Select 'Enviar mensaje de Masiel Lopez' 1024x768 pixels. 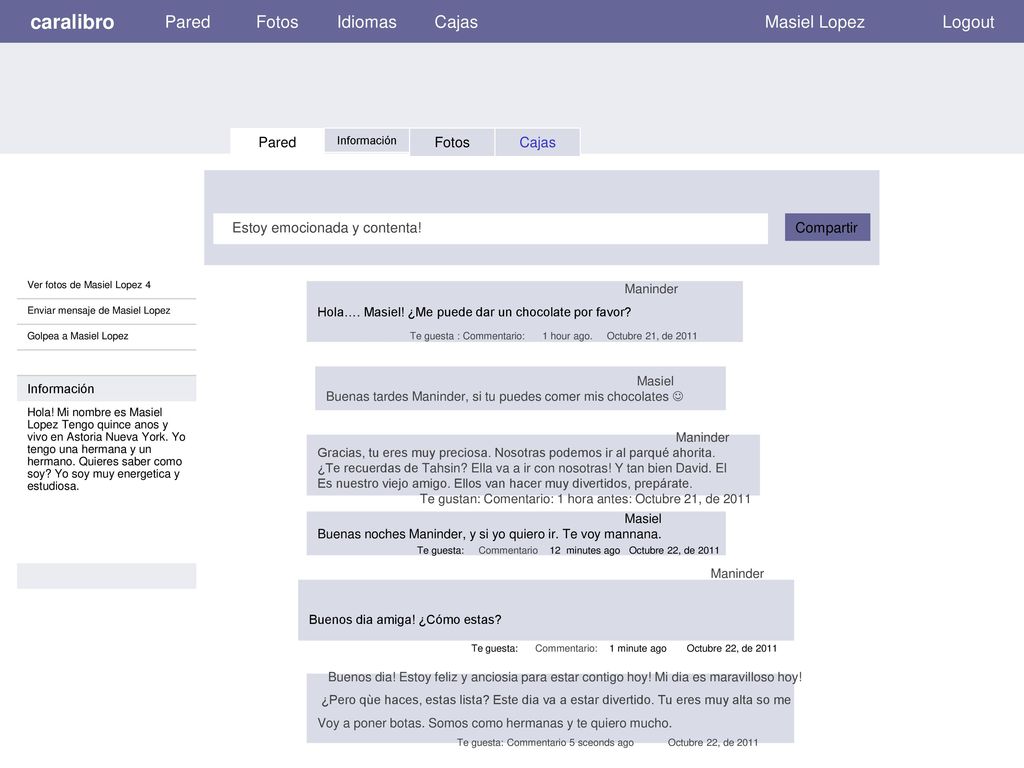[99, 310]
